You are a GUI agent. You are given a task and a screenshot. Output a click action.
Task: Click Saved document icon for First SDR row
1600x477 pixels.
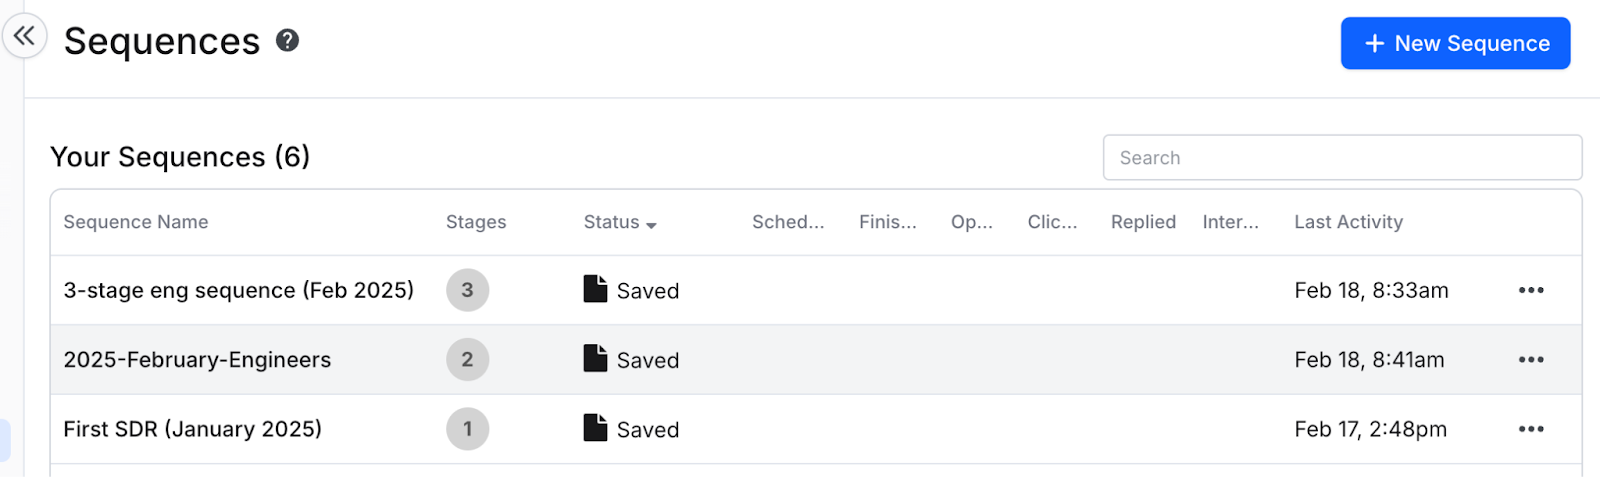[595, 428]
